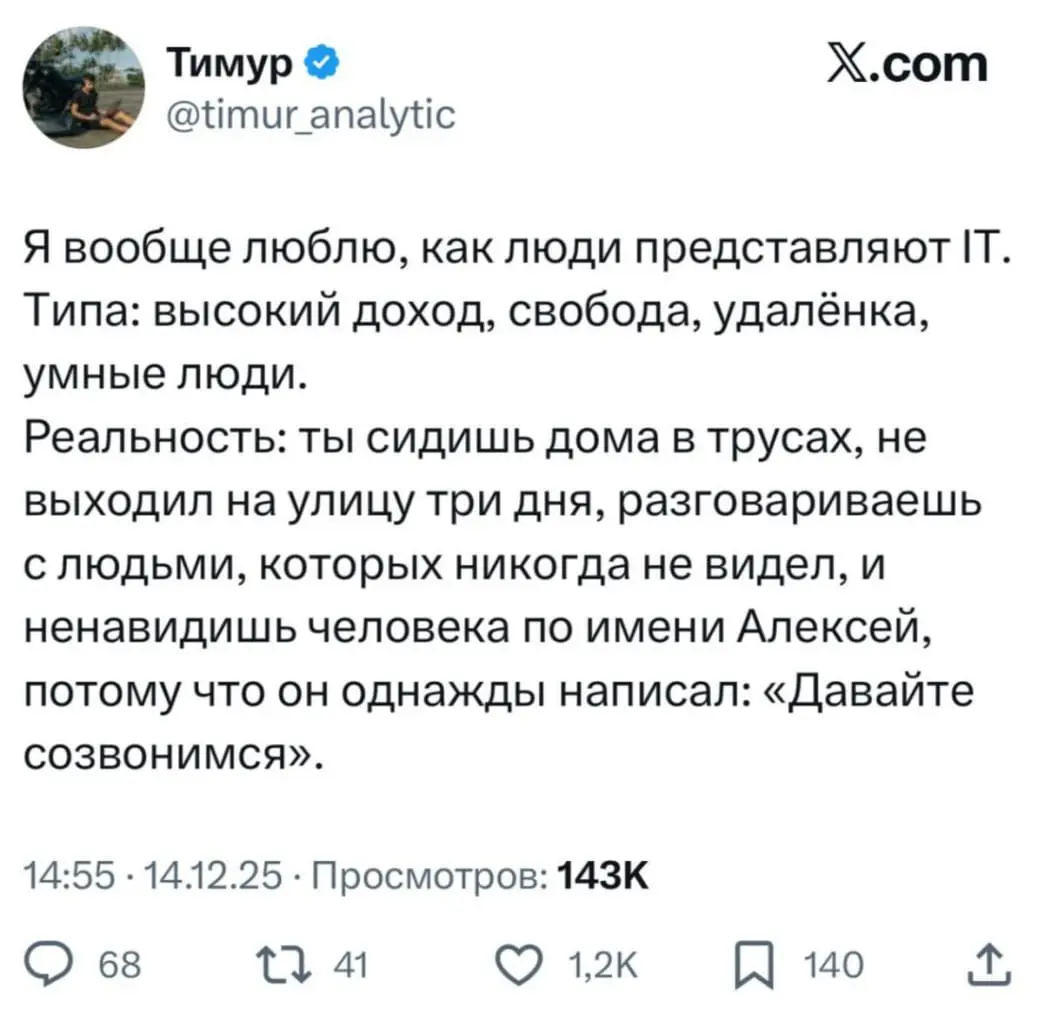Open the post via timestamp 14:55

click(x=68, y=874)
